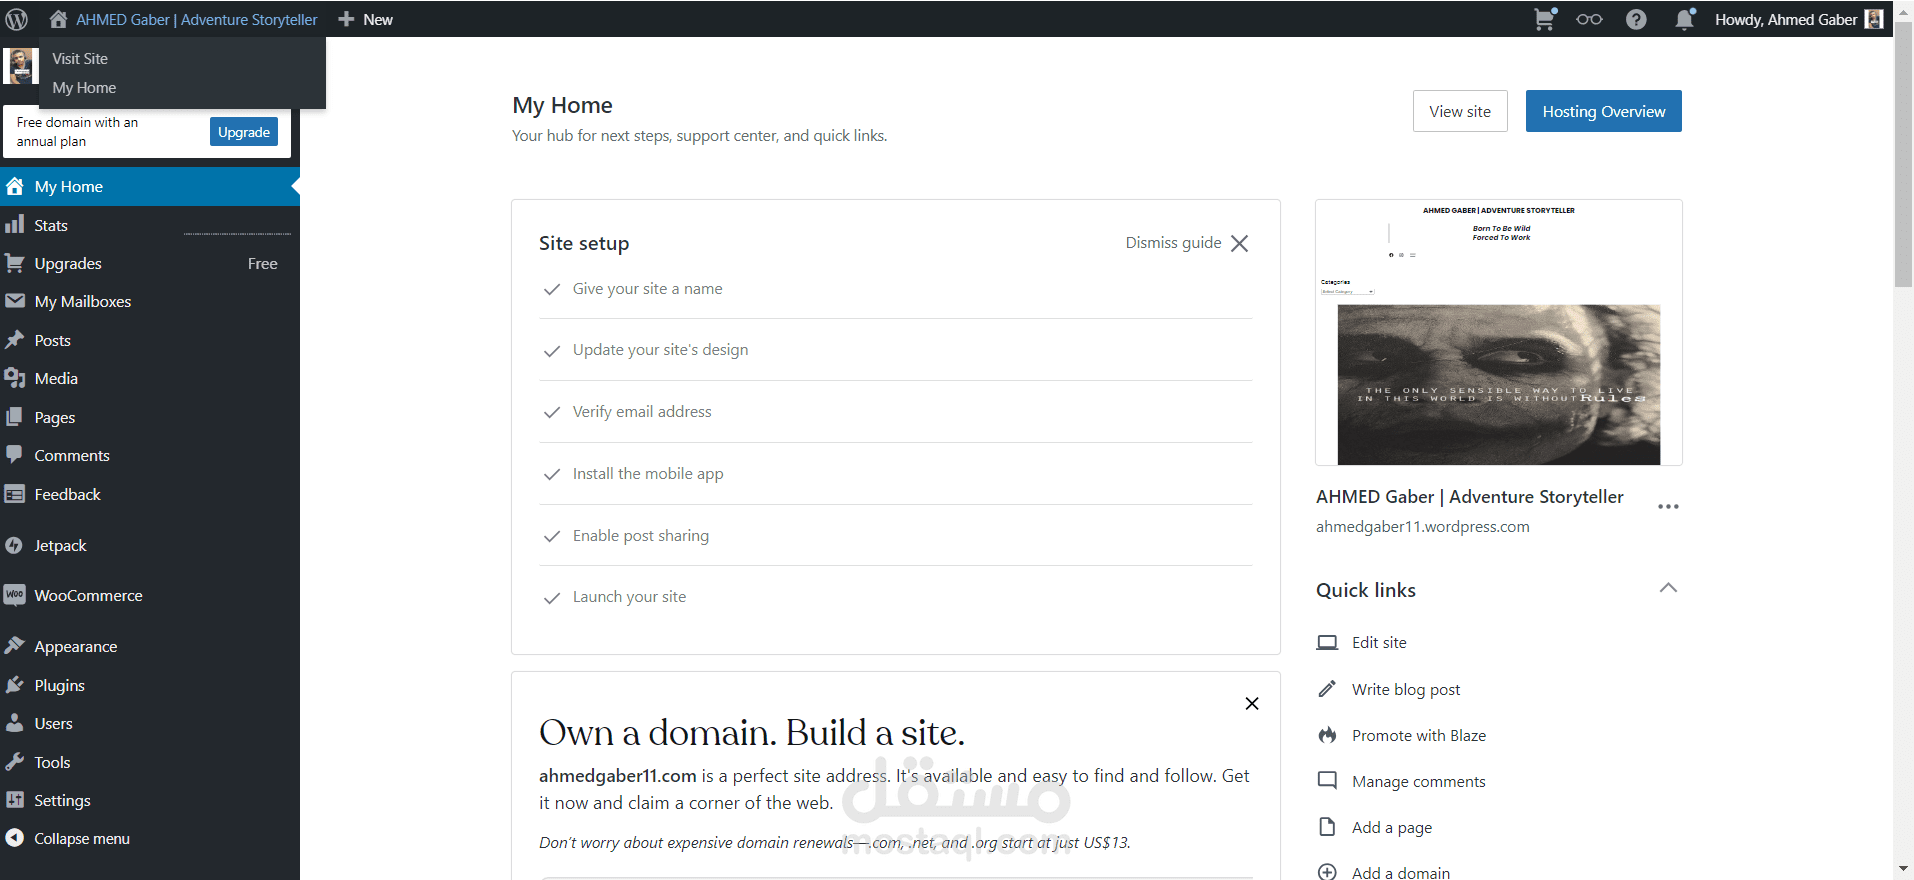Select the Give your site a name step
The height and width of the screenshot is (880, 1914).
tap(895, 289)
